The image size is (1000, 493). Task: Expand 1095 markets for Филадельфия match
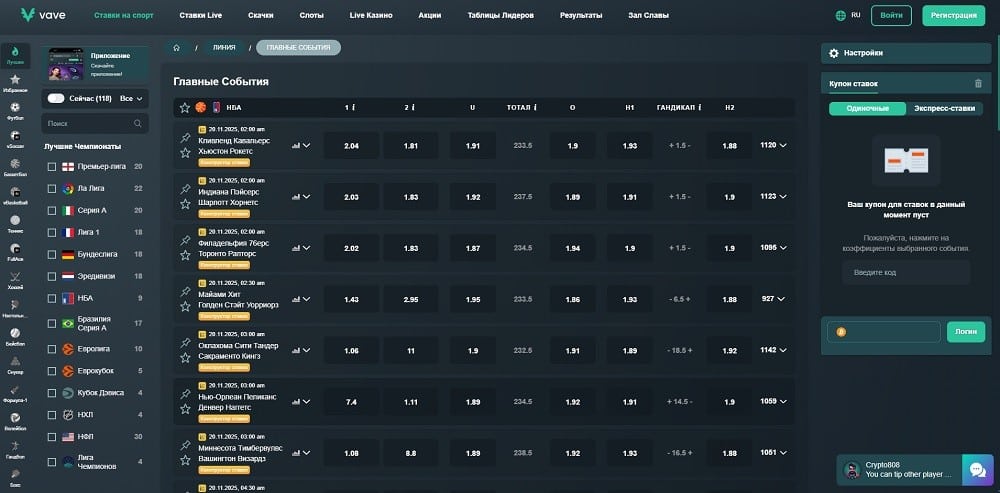tap(773, 247)
